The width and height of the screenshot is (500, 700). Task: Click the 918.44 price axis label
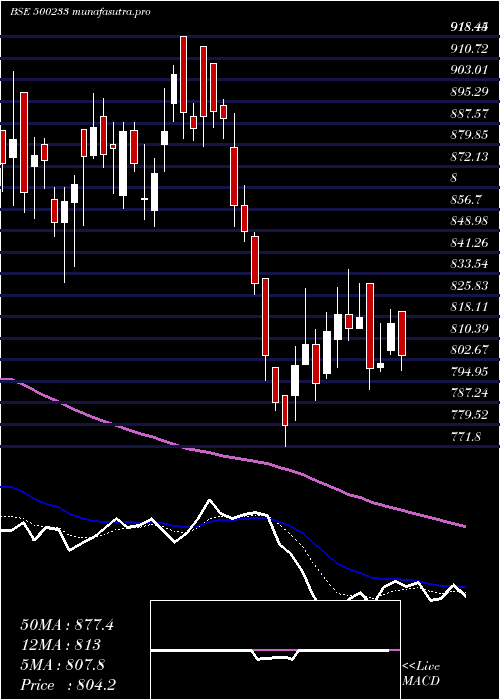[470, 27]
